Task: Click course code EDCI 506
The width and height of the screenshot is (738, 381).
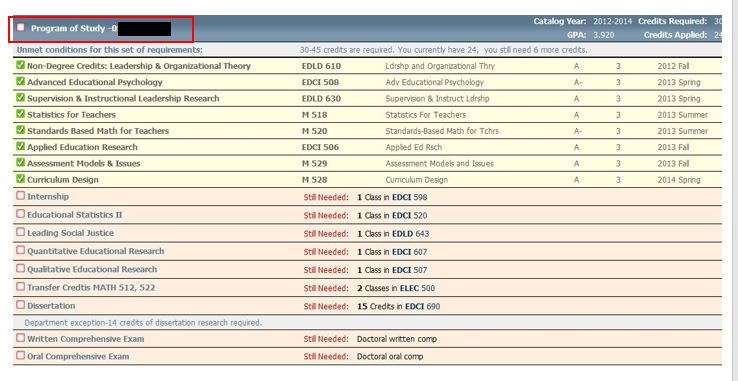Action: pos(320,147)
